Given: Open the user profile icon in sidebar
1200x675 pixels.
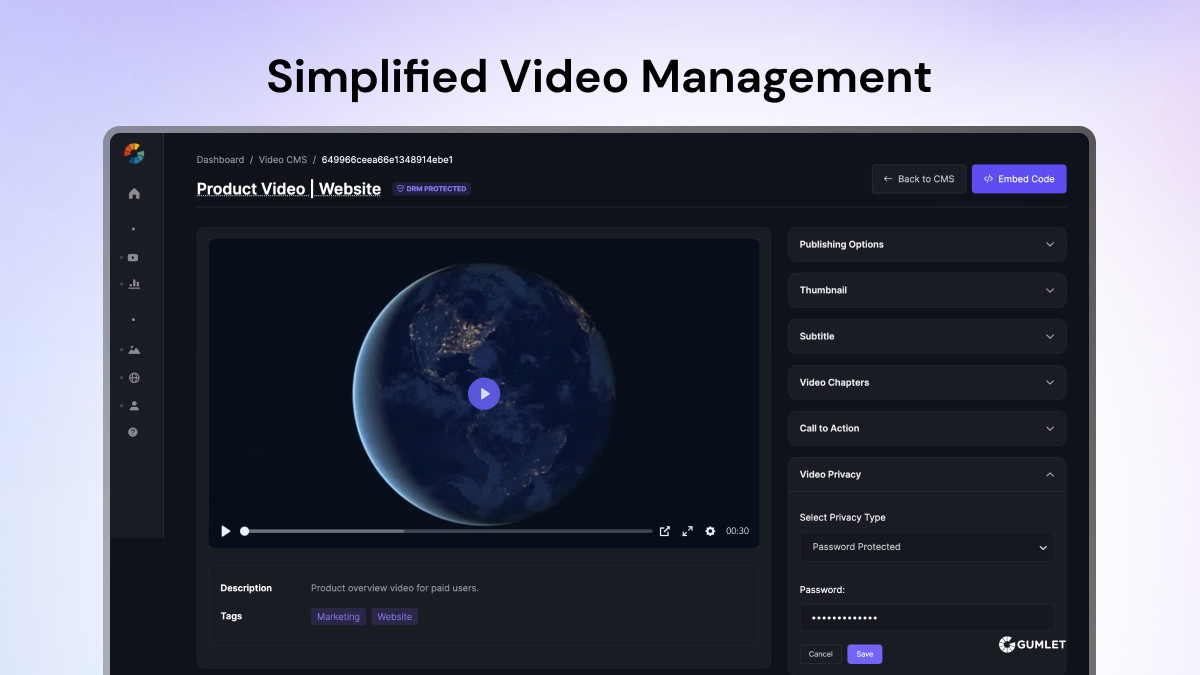Looking at the screenshot, I should click(x=134, y=406).
